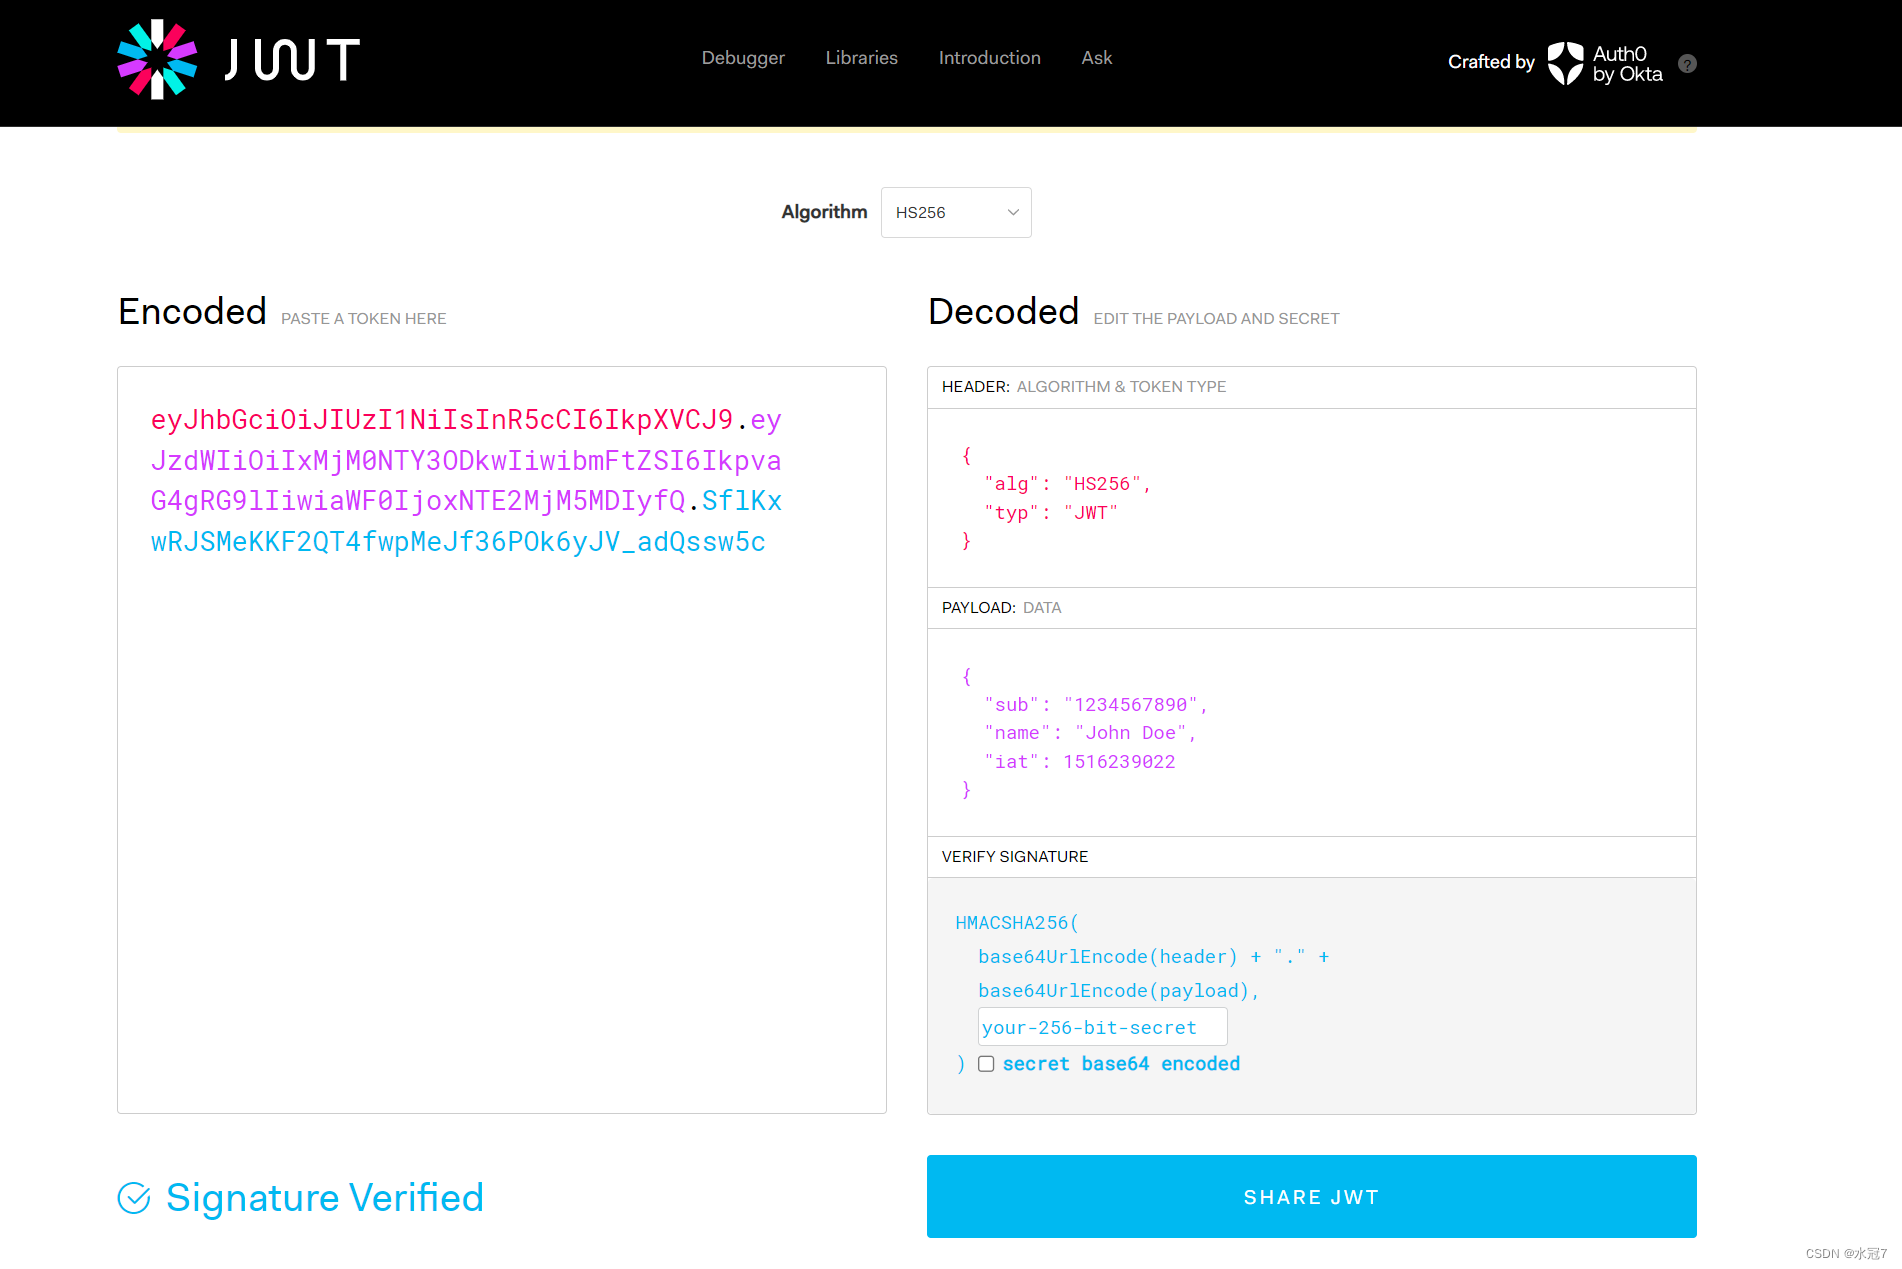Screen dimensions: 1902x1269
Task: Open the Libraries page
Action: pos(861,58)
